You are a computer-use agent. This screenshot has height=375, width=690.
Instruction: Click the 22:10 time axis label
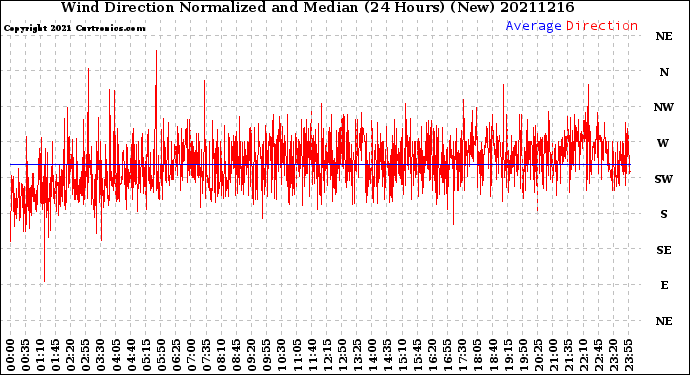tap(584, 355)
